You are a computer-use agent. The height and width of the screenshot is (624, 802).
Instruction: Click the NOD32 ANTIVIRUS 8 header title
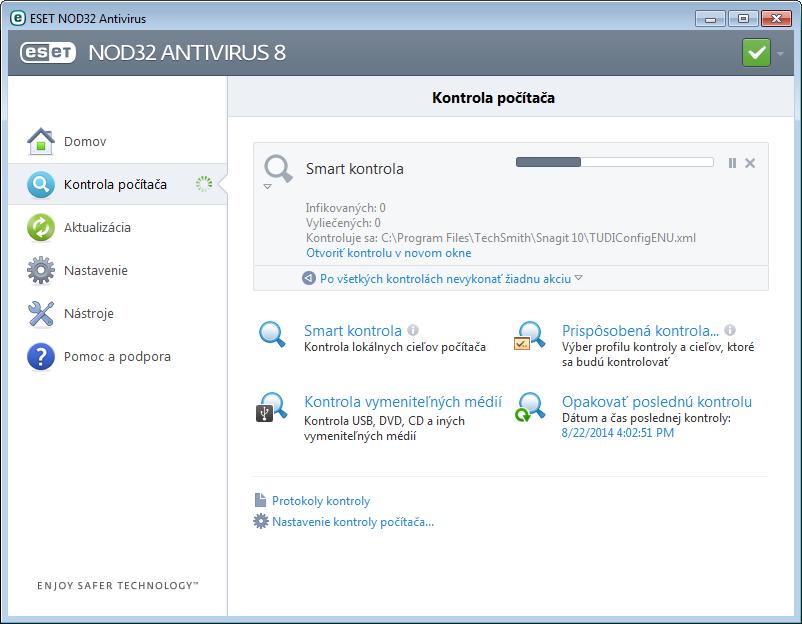point(187,53)
